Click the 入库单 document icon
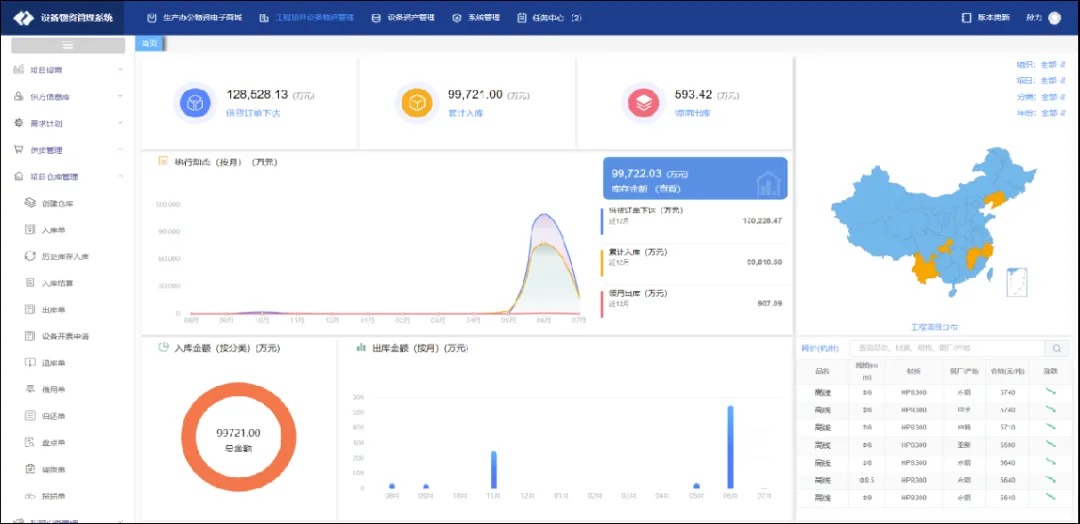Viewport: 1080px width, 524px height. click(30, 229)
